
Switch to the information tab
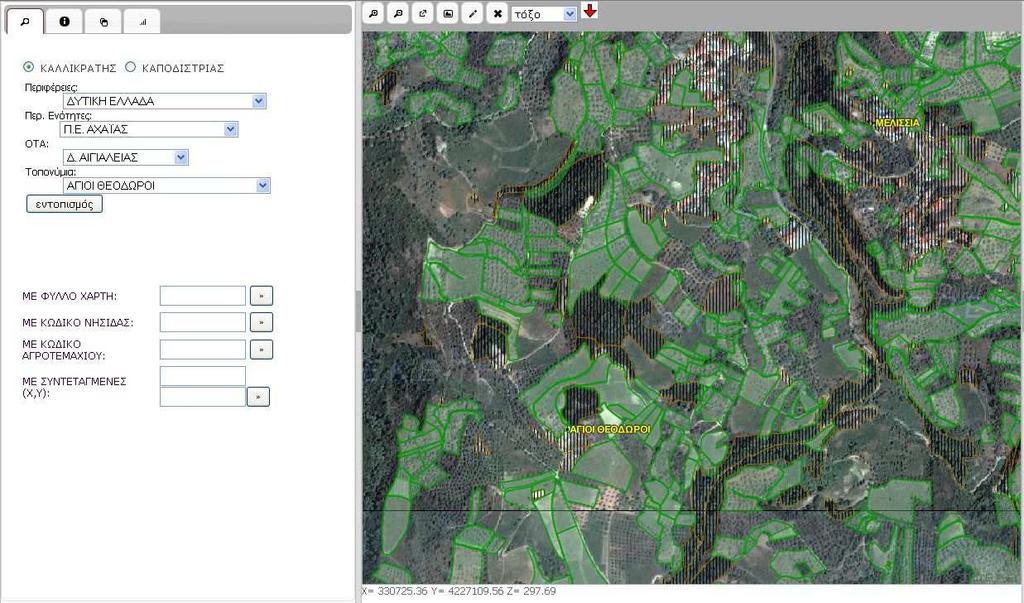(x=64, y=22)
